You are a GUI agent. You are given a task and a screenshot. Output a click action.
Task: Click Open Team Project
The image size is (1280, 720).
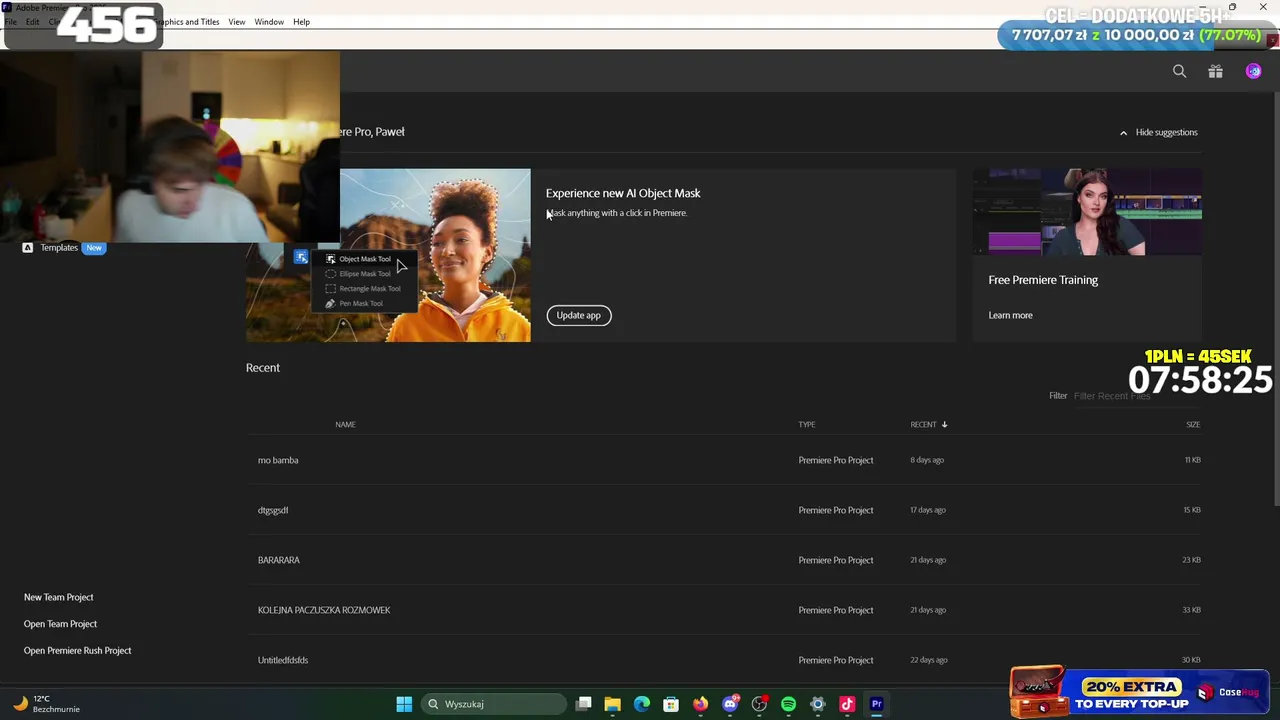coord(61,624)
